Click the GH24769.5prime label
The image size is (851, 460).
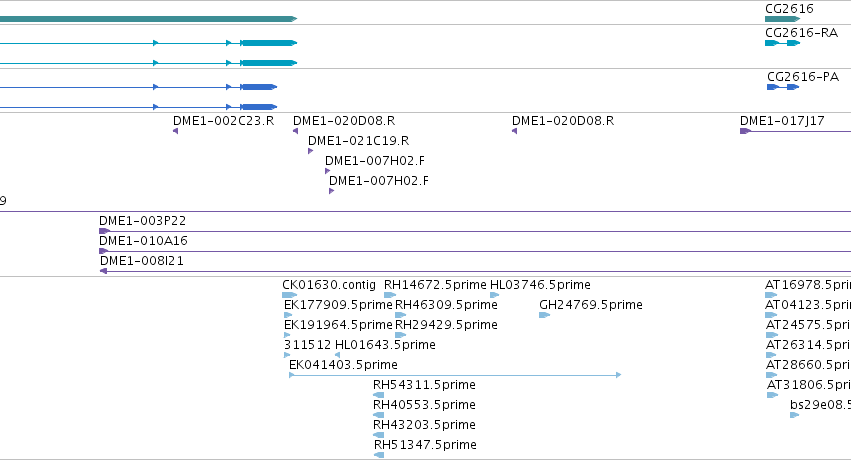point(590,305)
